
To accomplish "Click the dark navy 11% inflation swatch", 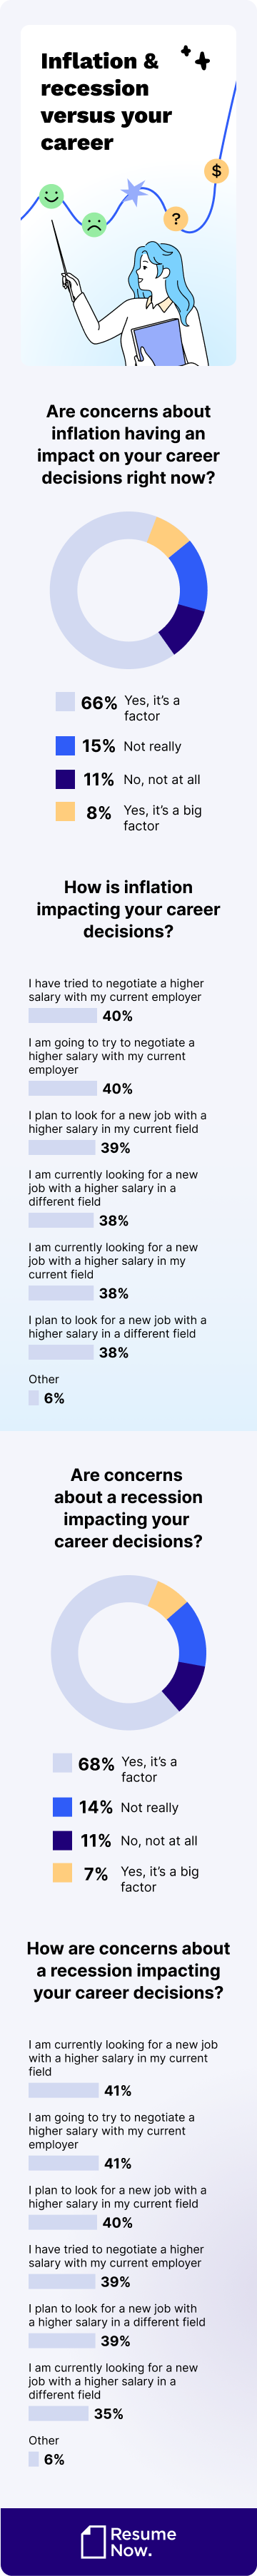I will pyautogui.click(x=65, y=779).
